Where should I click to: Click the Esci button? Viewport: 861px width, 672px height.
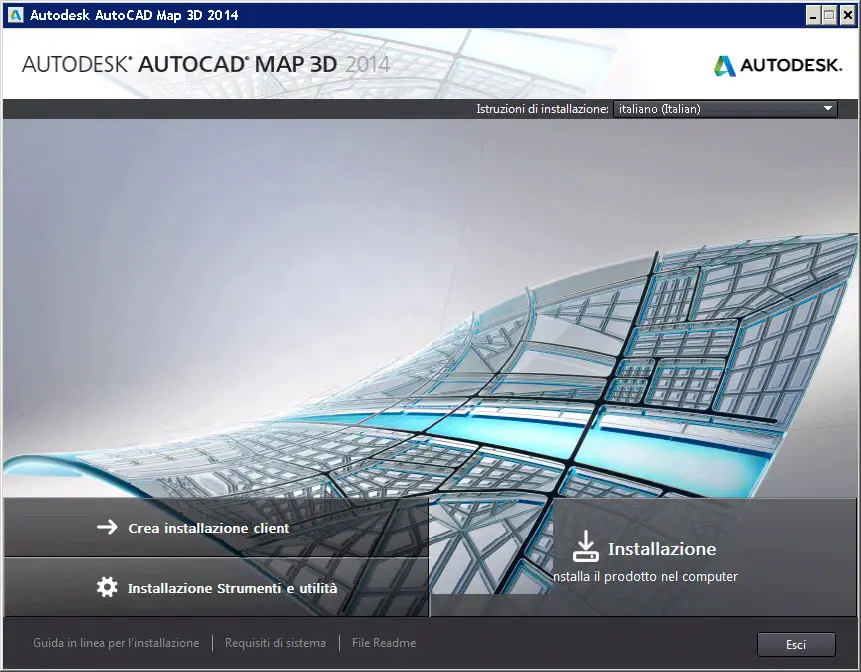[x=796, y=645]
